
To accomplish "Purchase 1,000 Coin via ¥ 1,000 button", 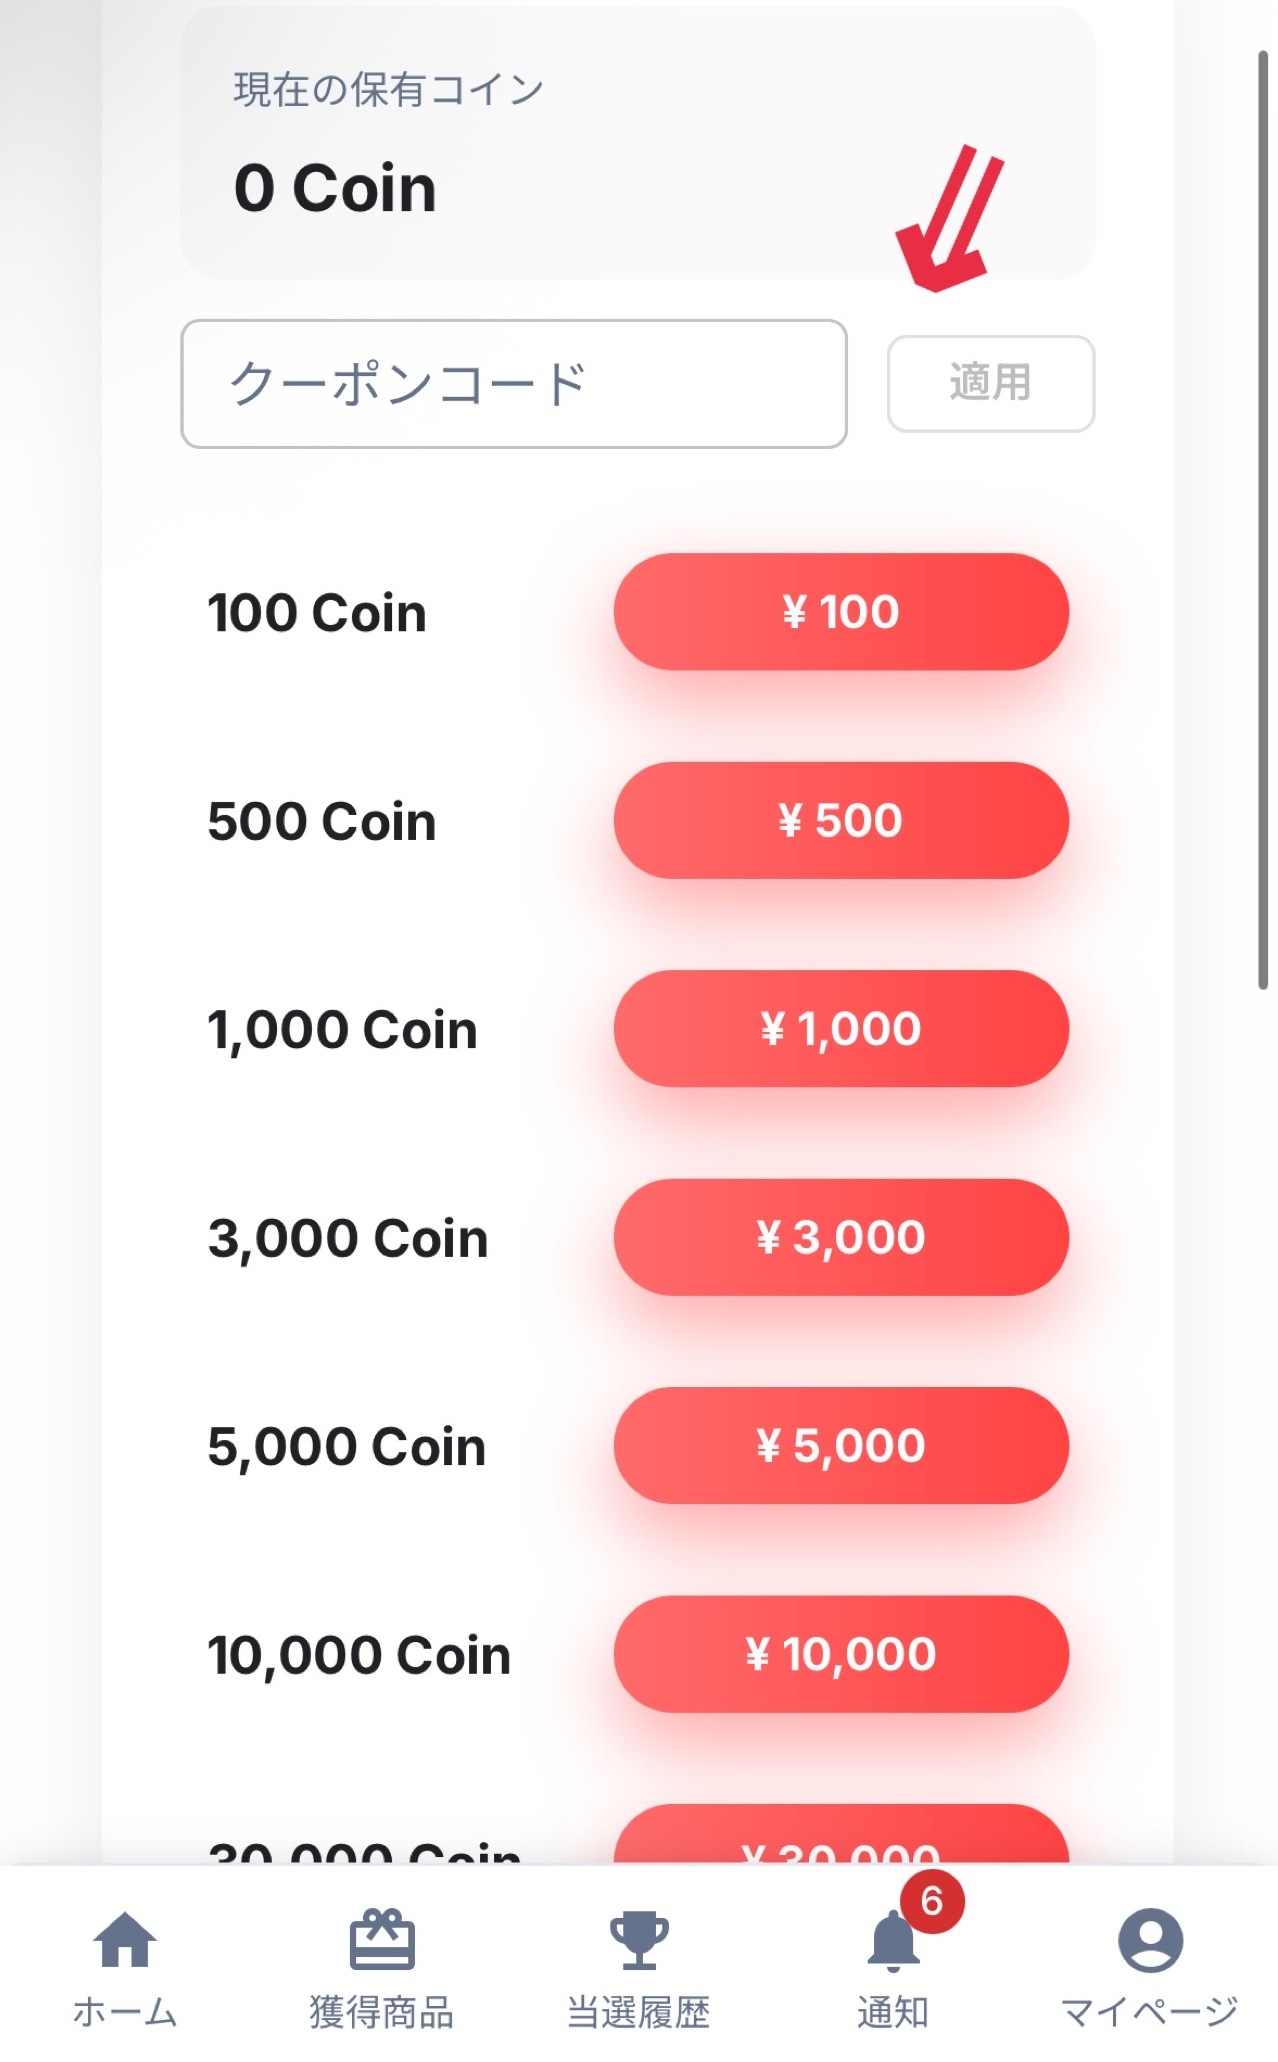I will pos(841,1029).
